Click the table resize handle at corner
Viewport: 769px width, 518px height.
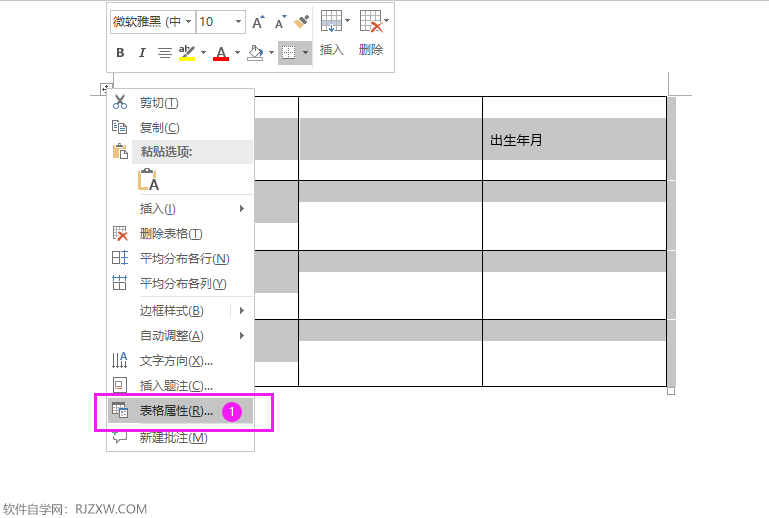(x=671, y=391)
